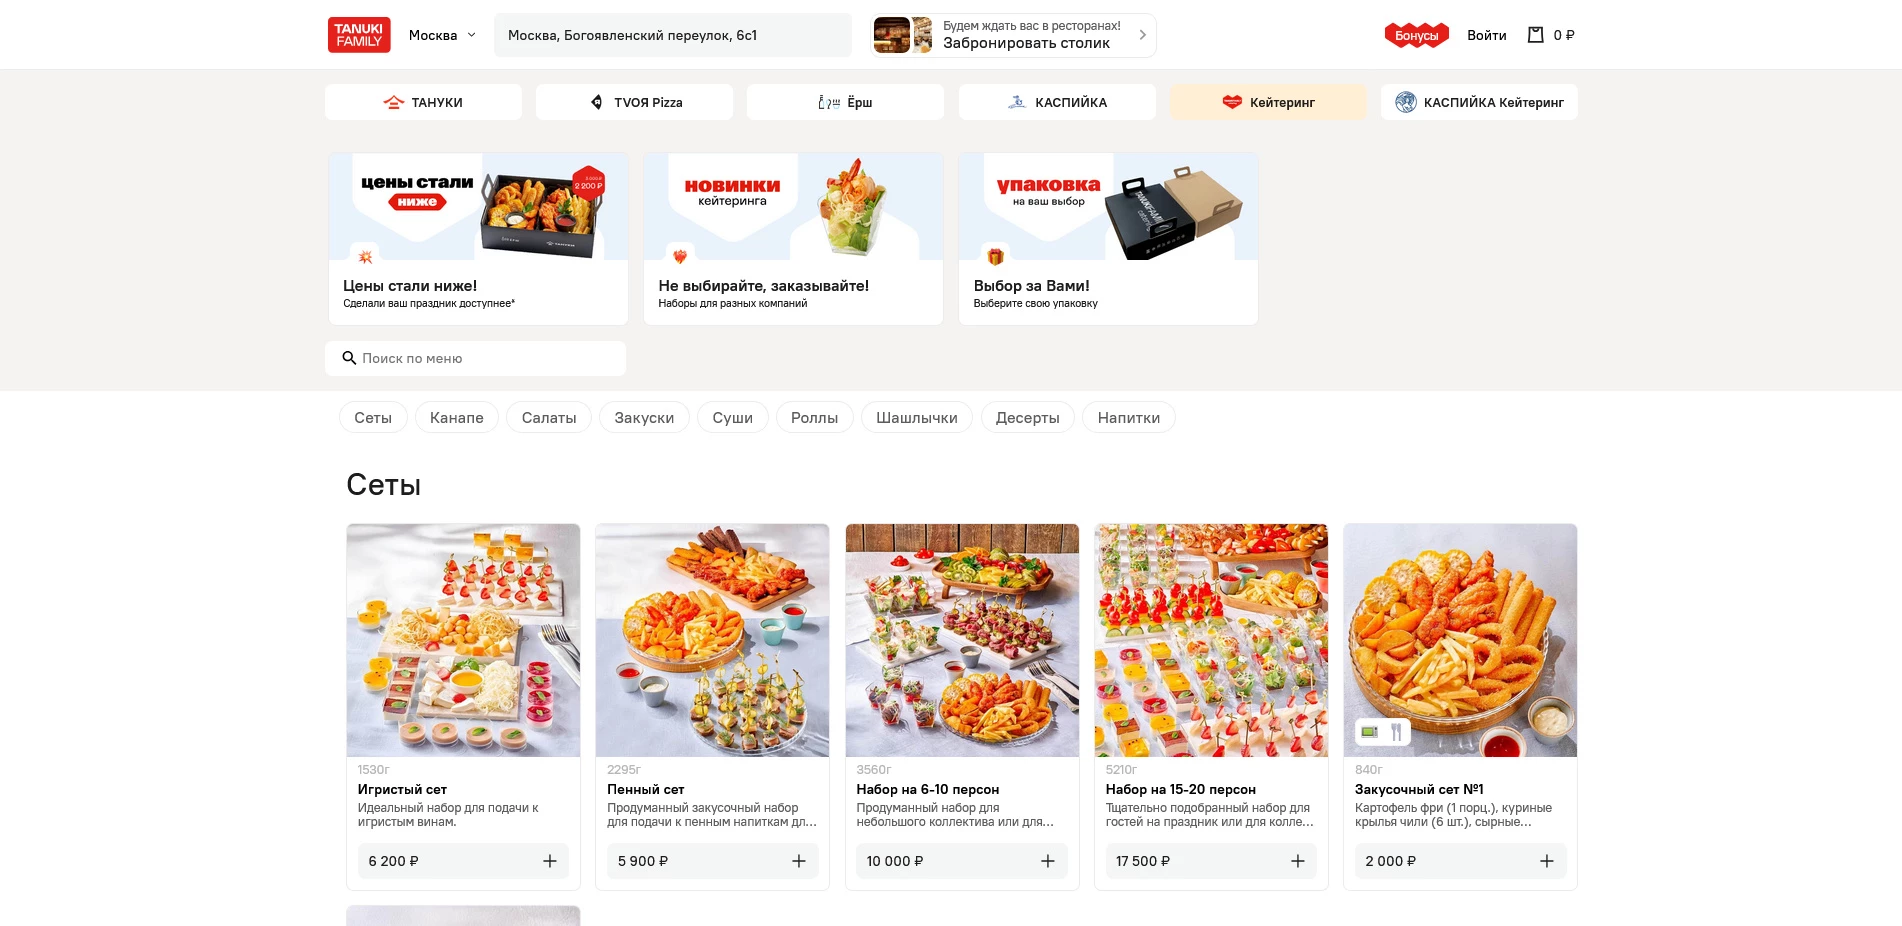The width and height of the screenshot is (1902, 926).
Task: Click the Войти login link
Action: pyautogui.click(x=1486, y=35)
